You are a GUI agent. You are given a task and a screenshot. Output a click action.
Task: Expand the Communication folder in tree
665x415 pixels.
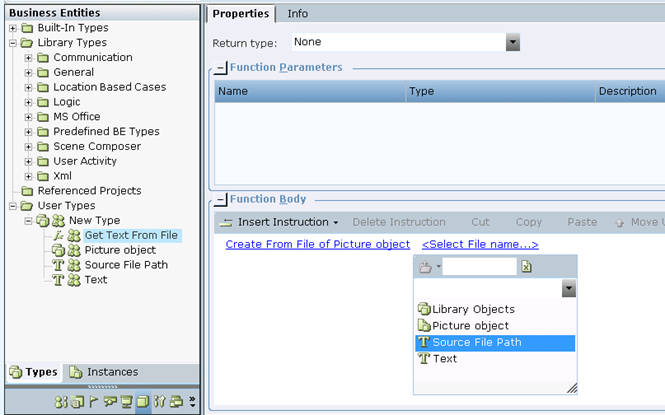pos(28,58)
